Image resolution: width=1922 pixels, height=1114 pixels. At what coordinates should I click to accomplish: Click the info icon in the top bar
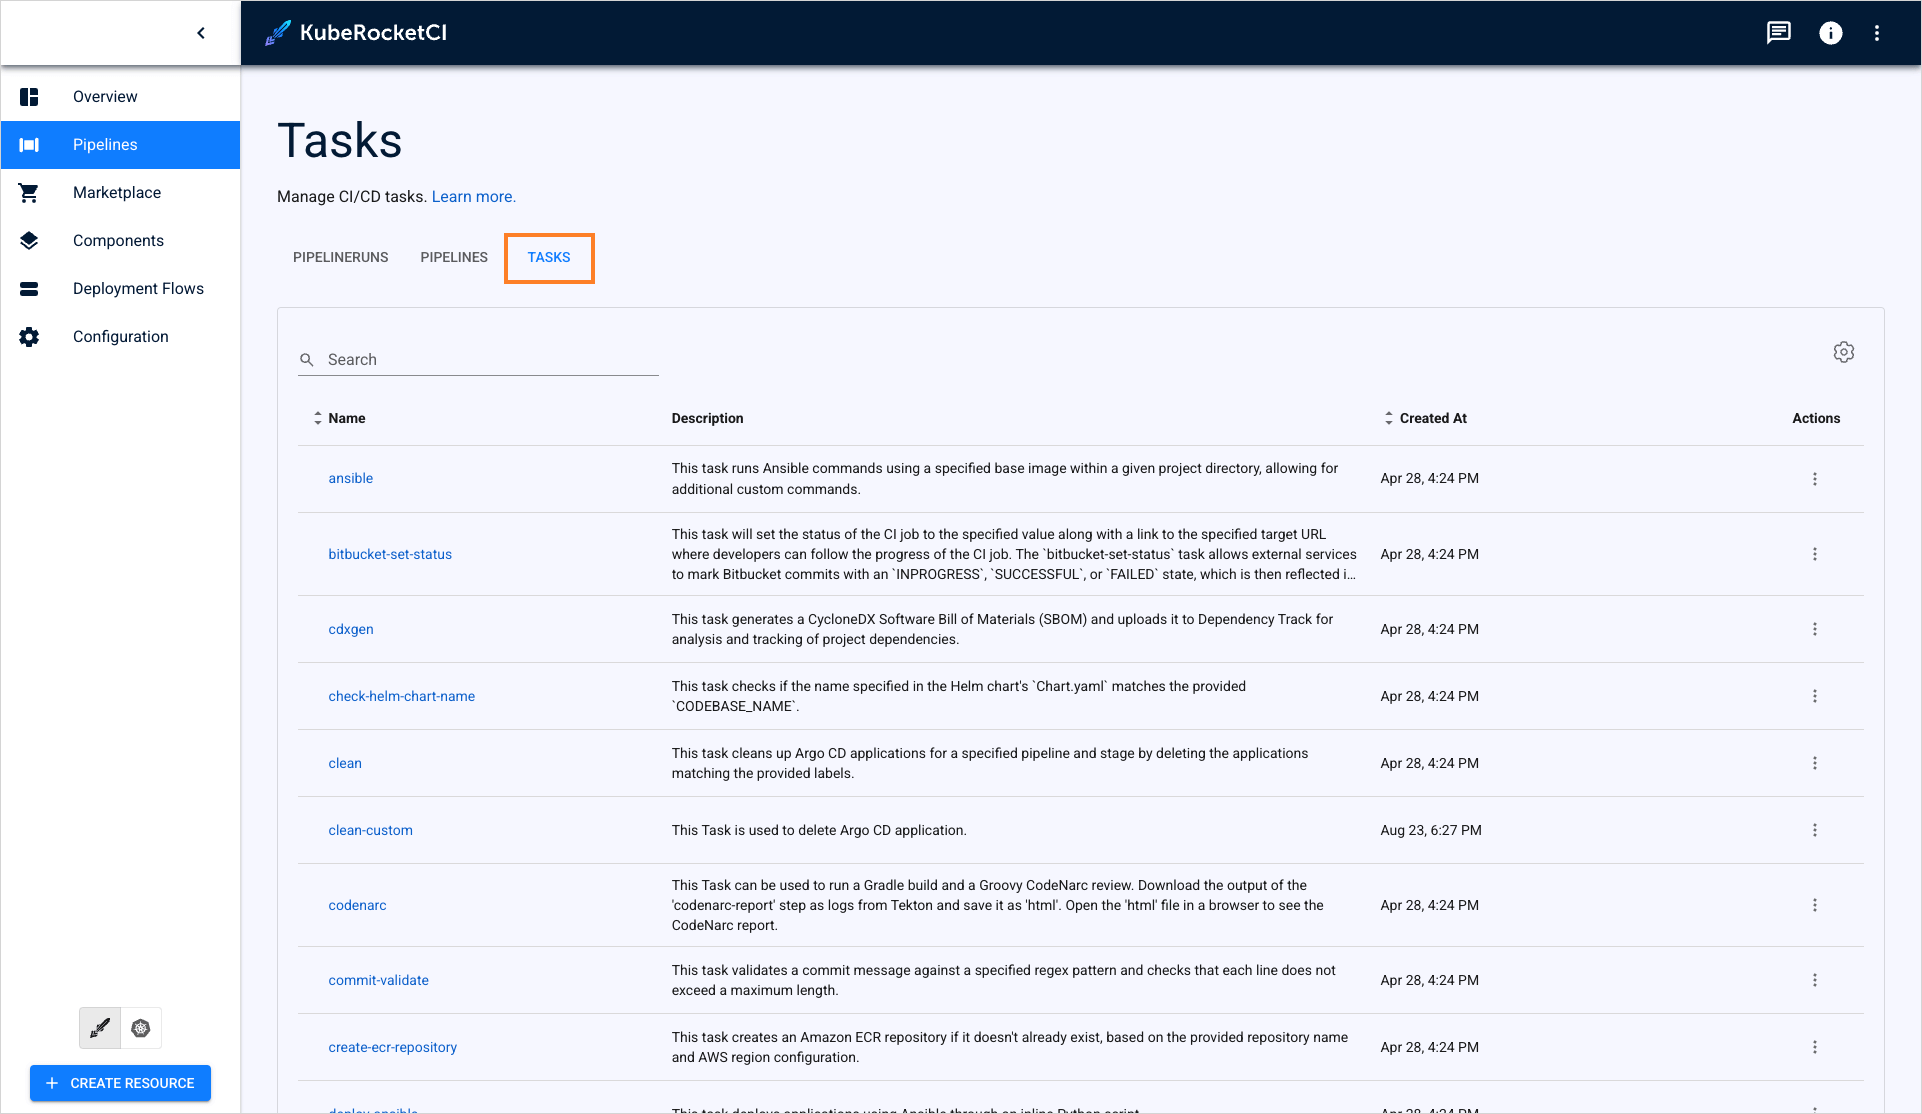(1831, 32)
